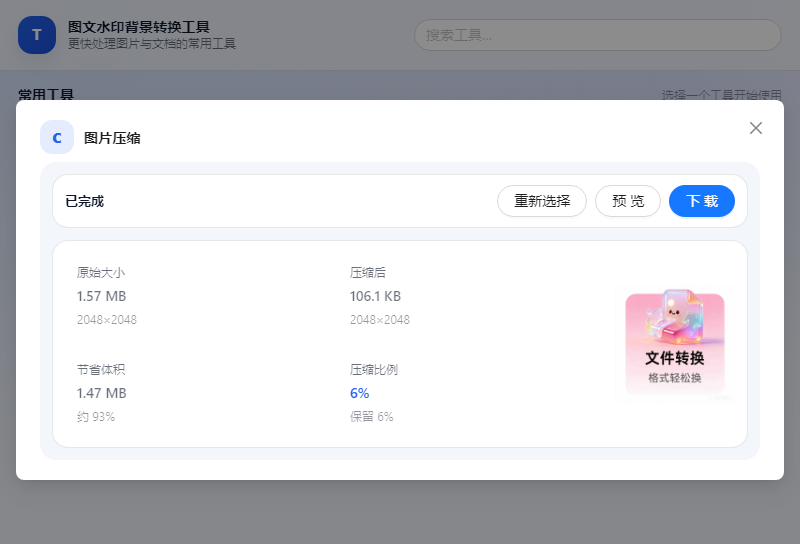Click the 1.57 MB original size value

pos(101,296)
